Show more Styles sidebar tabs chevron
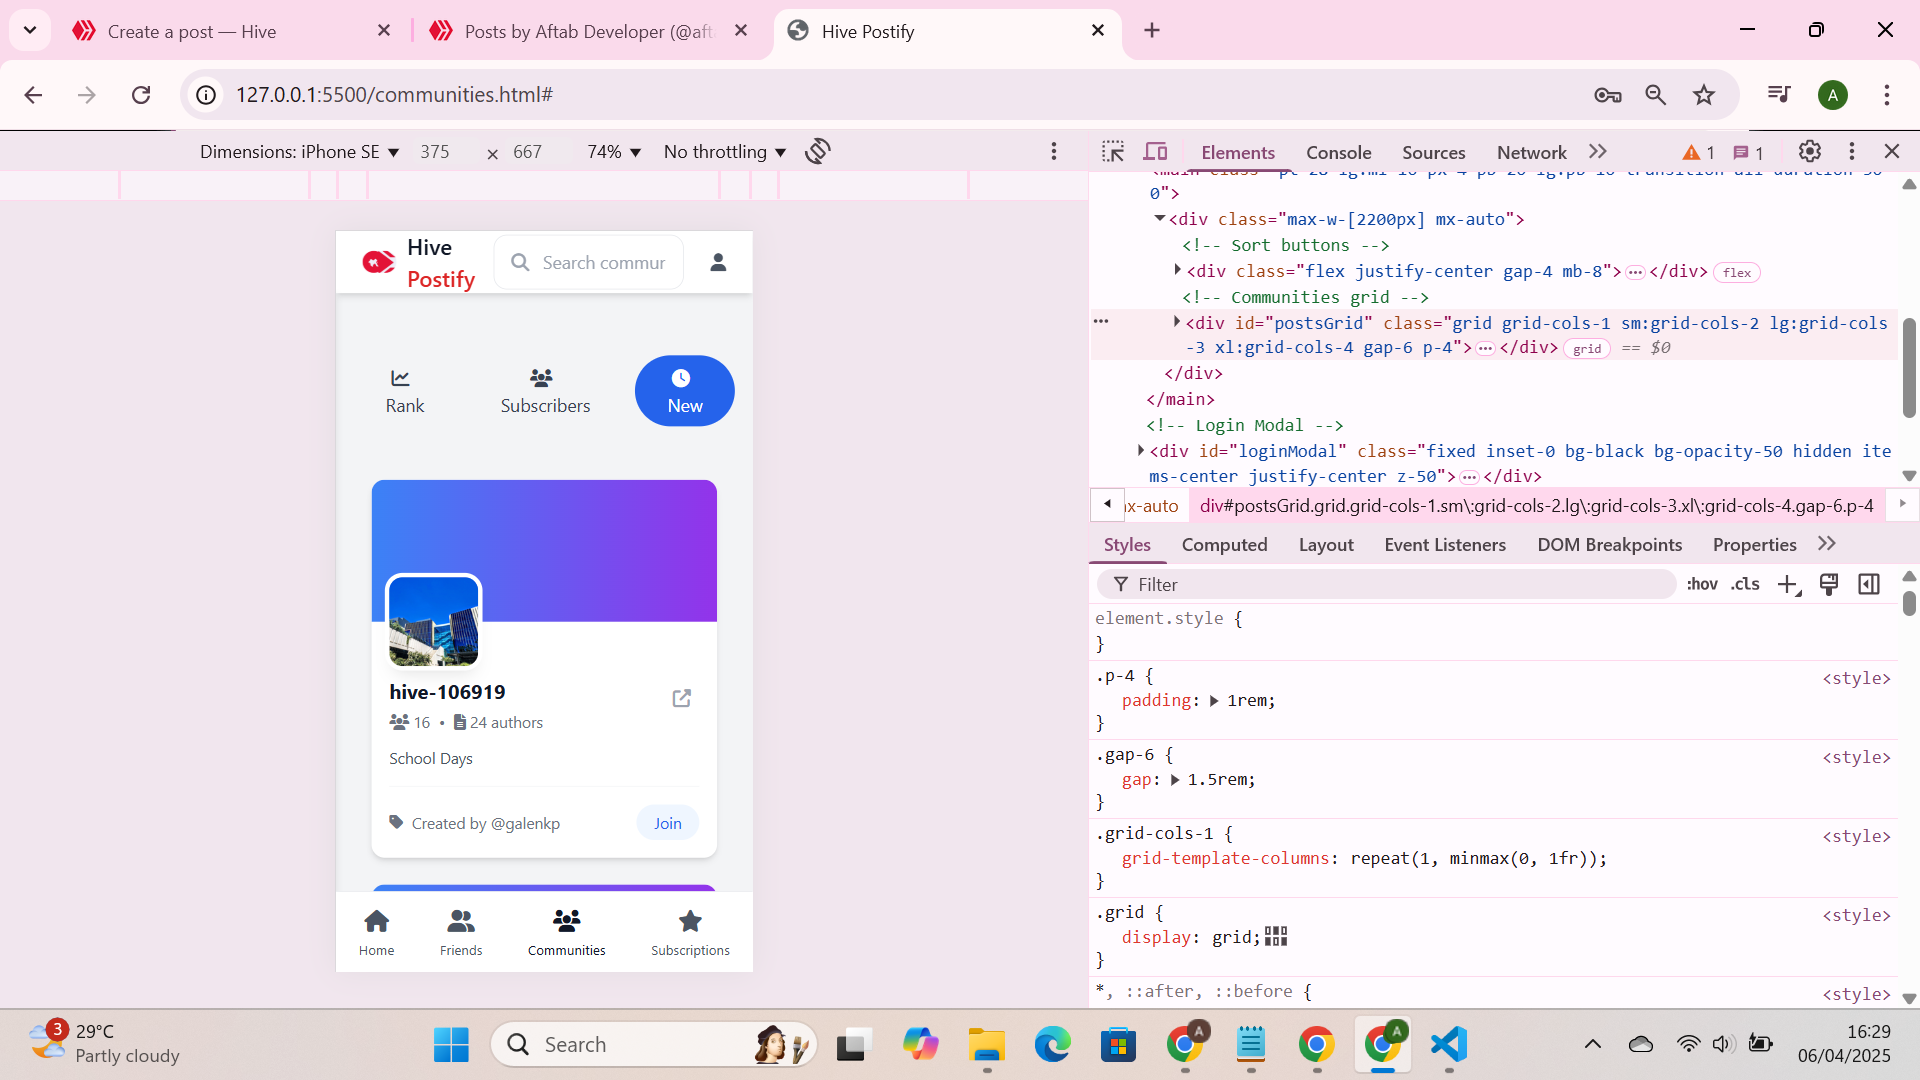 pos(1827,544)
